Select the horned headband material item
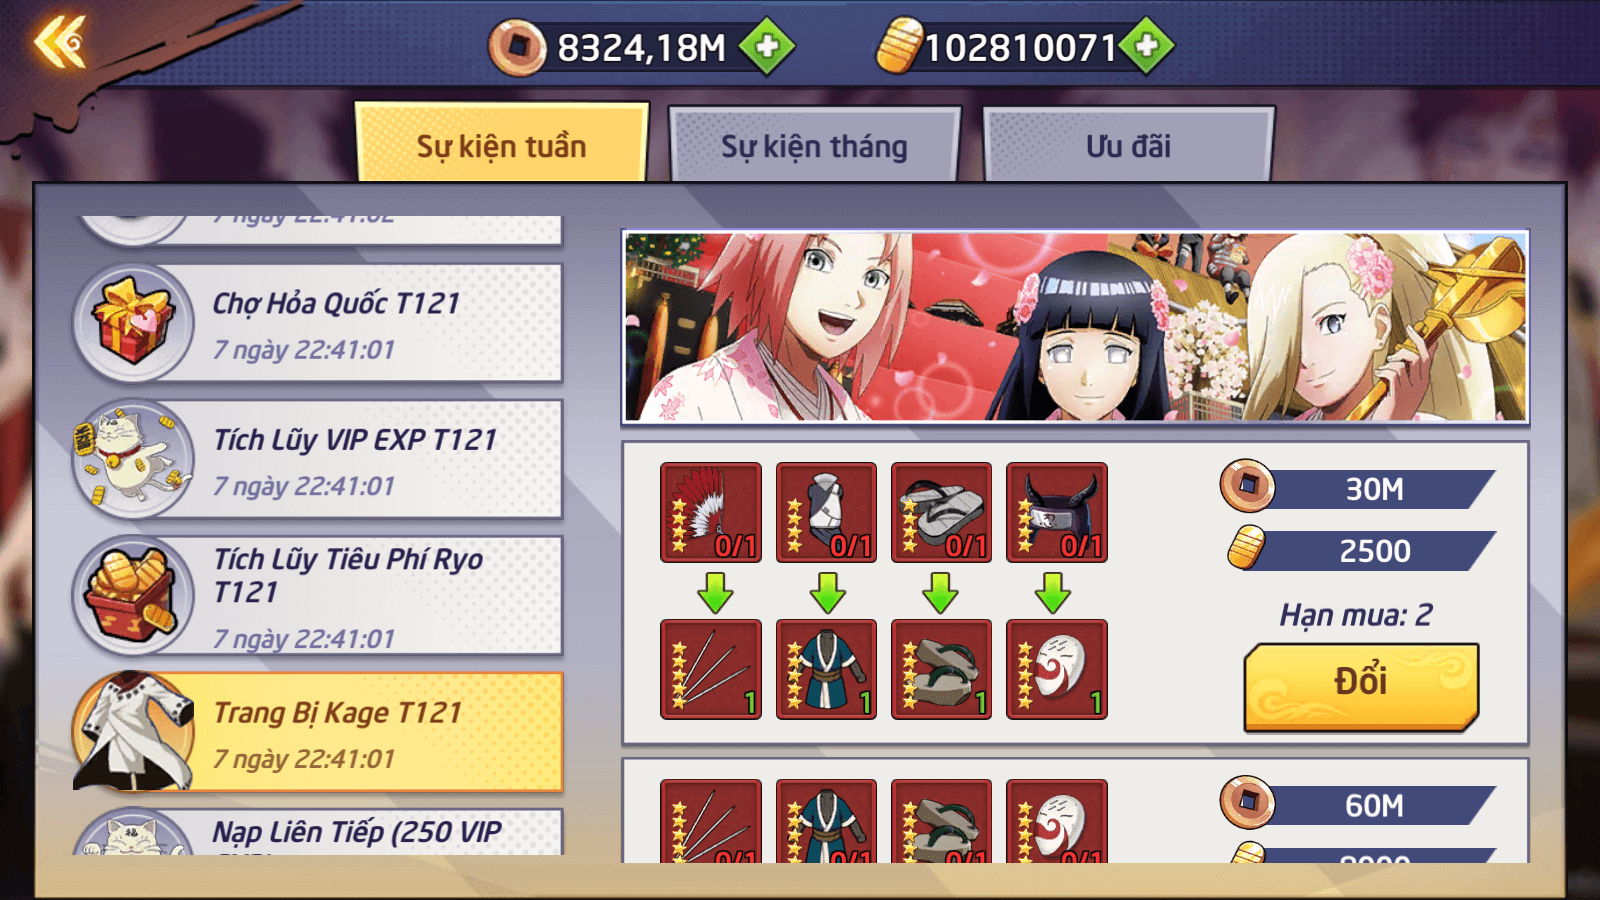 pos(1057,512)
